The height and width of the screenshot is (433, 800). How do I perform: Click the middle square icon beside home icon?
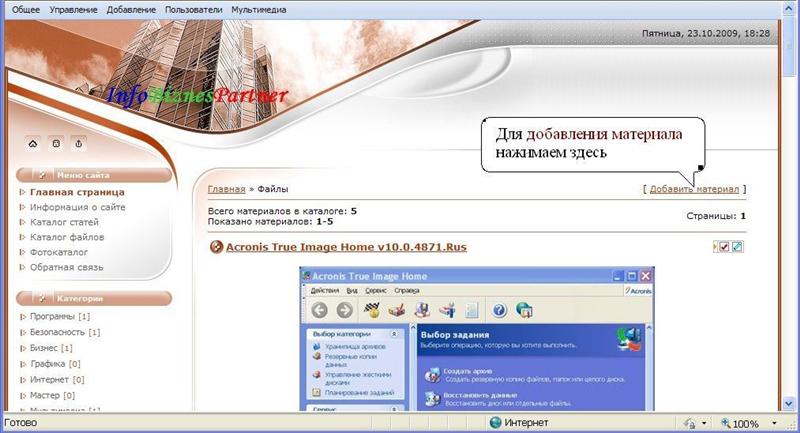tap(56, 144)
